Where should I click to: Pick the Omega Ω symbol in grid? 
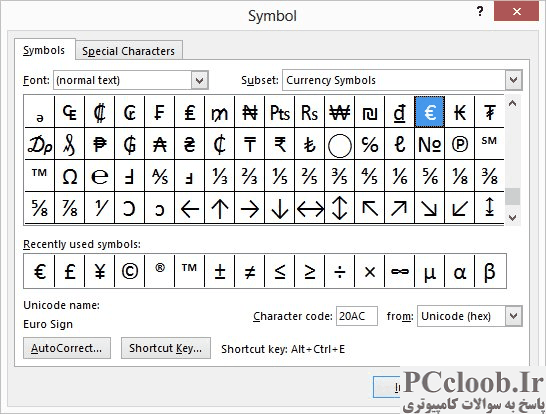pyautogui.click(x=70, y=176)
